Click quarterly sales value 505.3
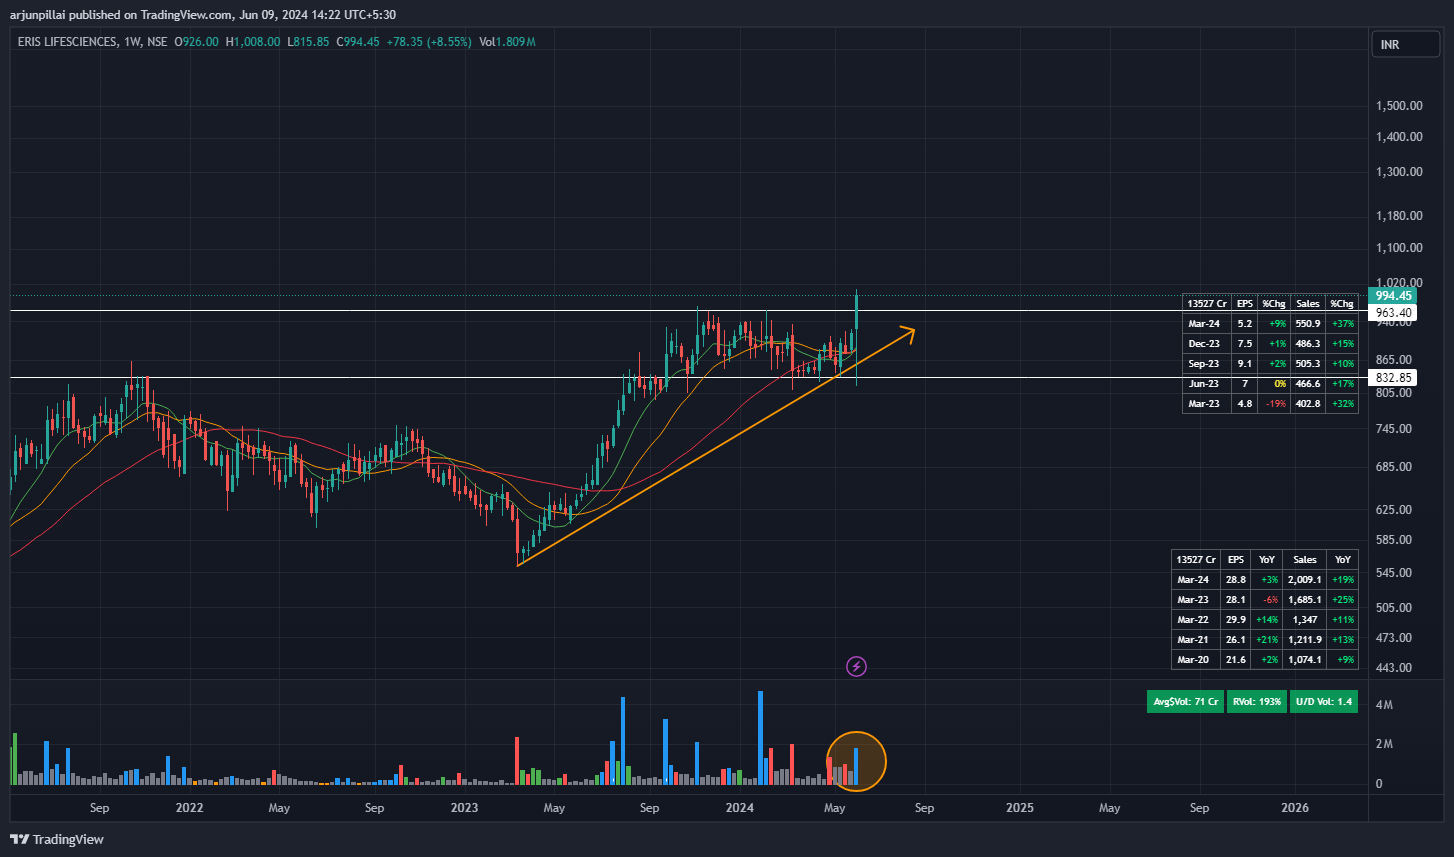Screen dimensions: 1454x857 pyautogui.click(x=1307, y=364)
